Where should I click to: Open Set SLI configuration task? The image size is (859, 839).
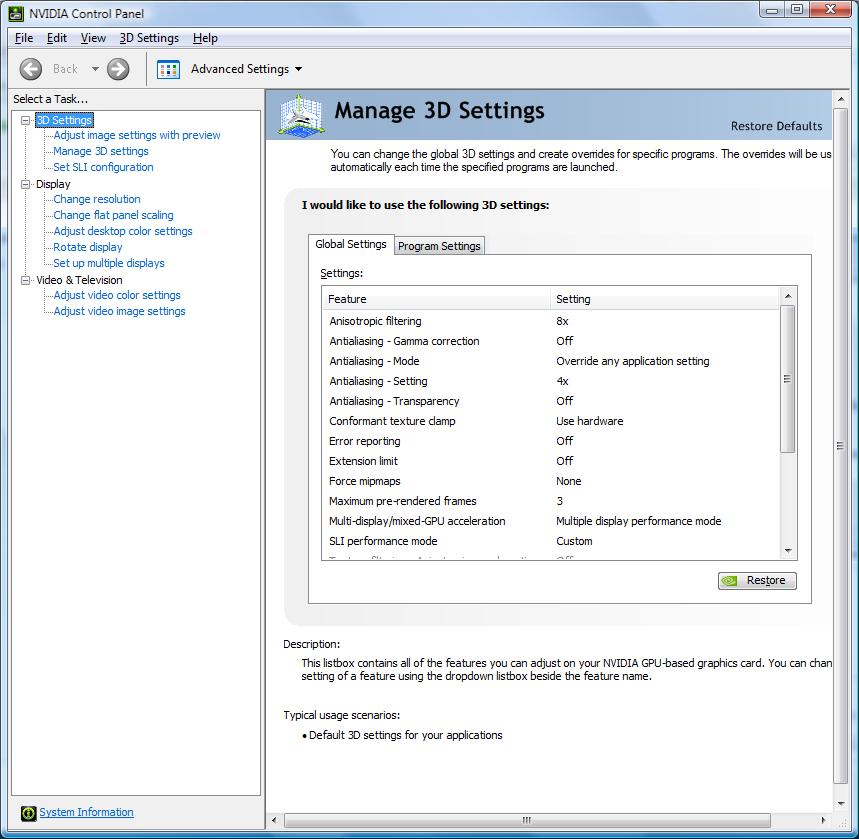103,167
